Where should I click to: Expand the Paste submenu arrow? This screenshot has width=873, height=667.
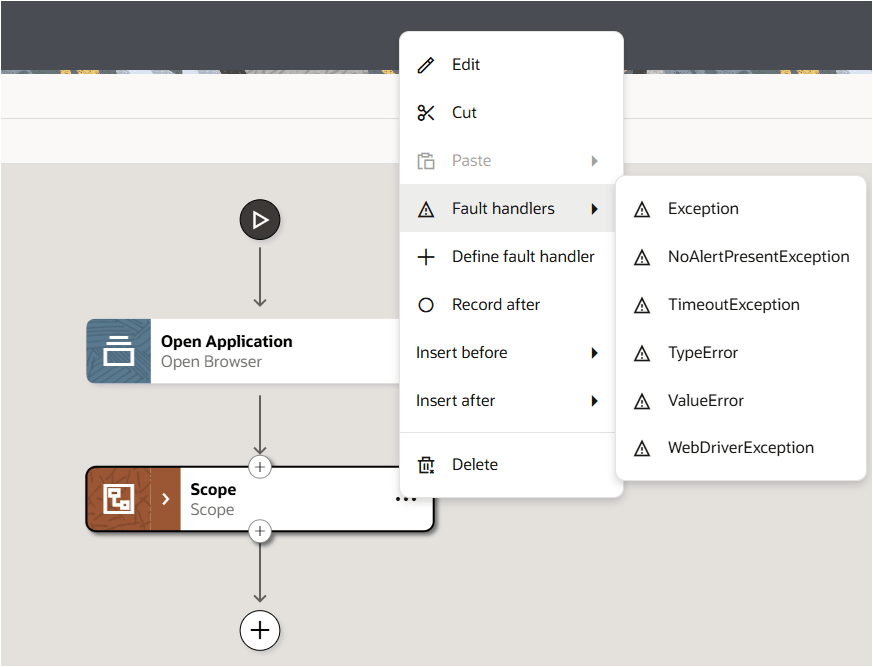pos(595,160)
